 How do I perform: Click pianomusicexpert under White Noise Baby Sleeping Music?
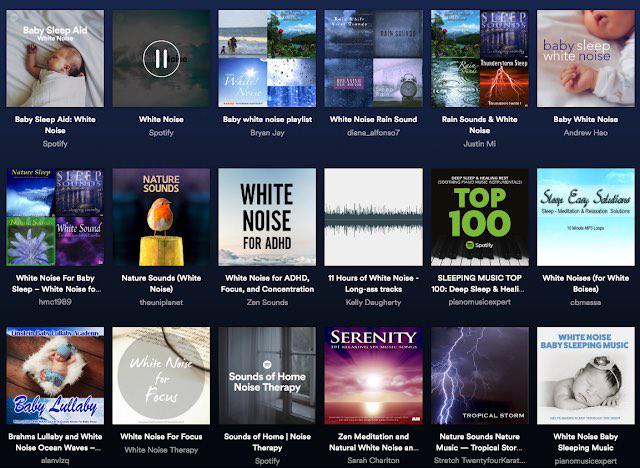(586, 461)
